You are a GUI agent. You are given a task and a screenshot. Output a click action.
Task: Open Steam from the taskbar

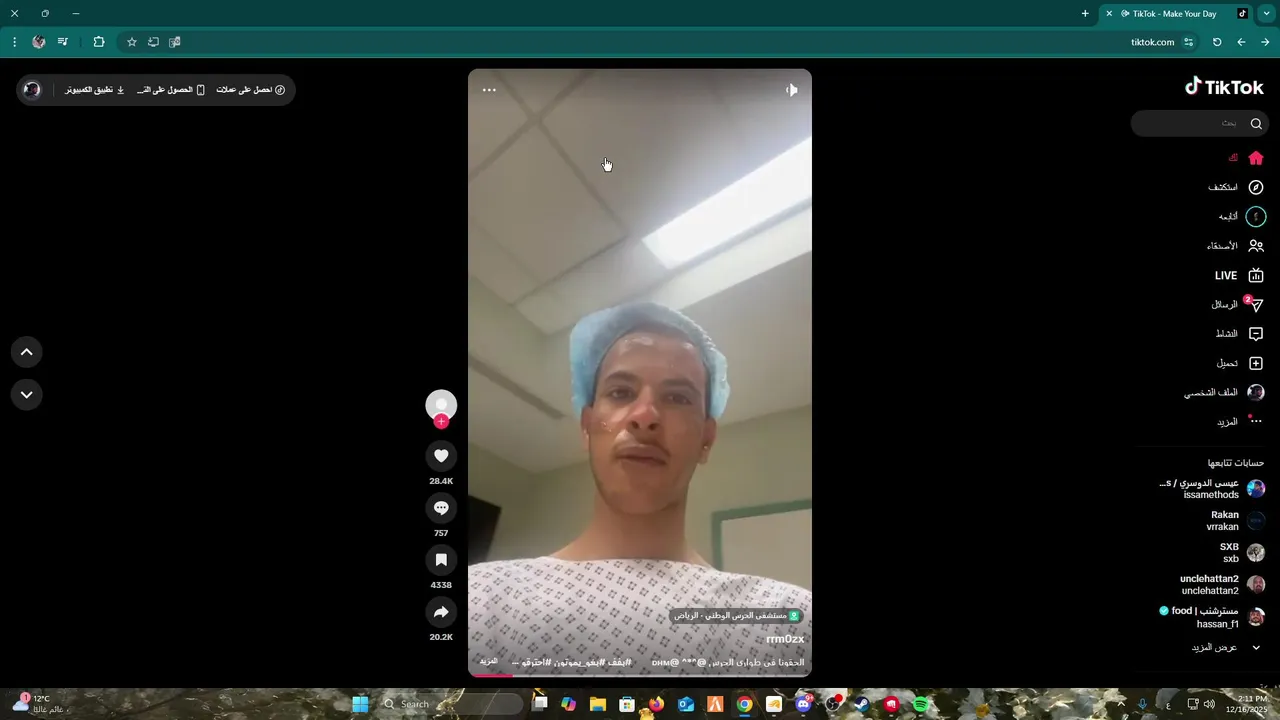(x=862, y=704)
